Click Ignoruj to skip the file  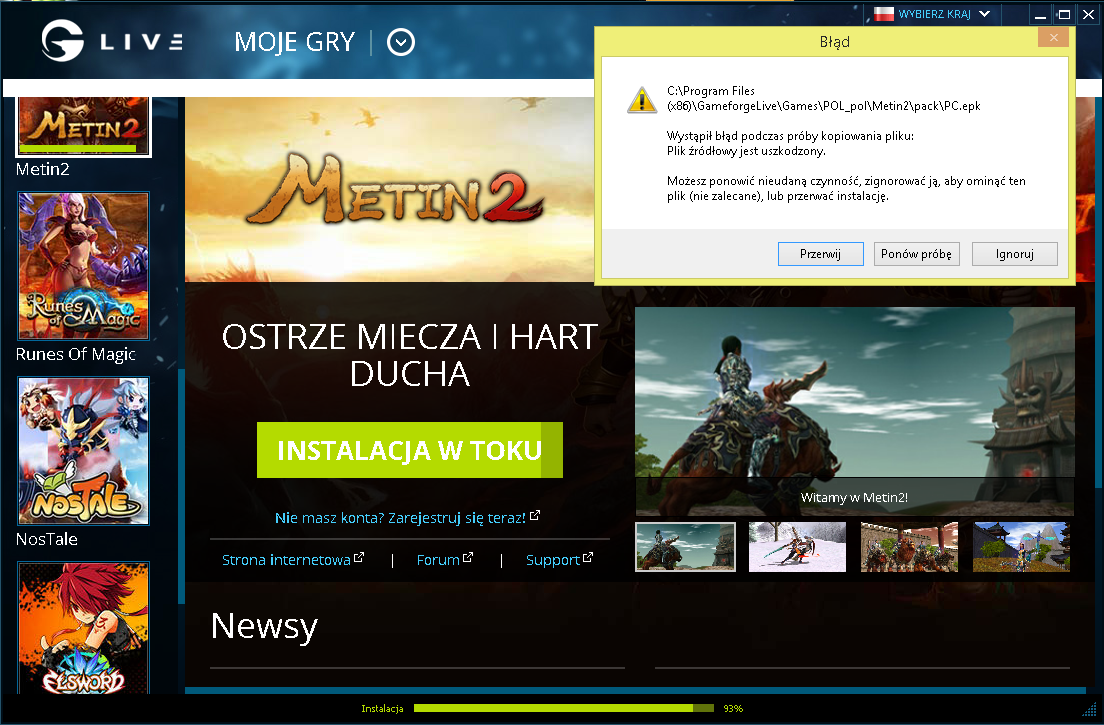point(1015,254)
